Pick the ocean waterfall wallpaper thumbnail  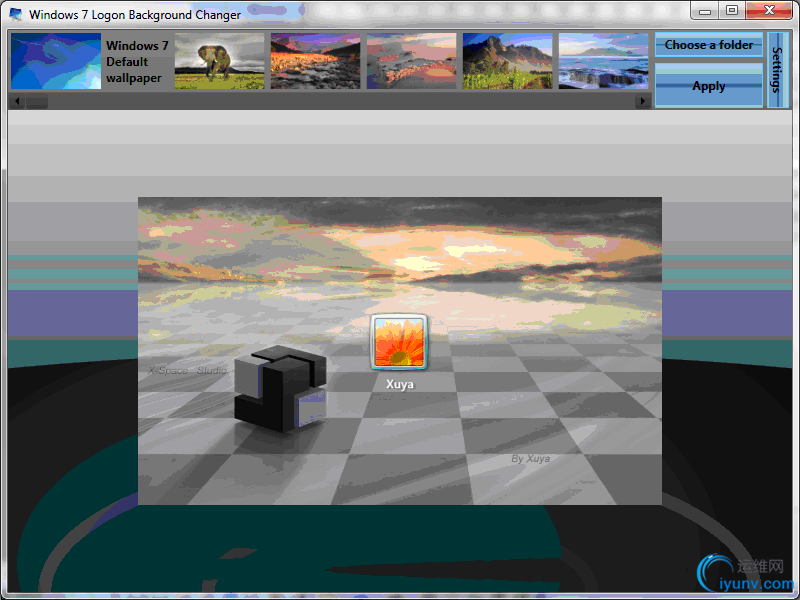[603, 61]
